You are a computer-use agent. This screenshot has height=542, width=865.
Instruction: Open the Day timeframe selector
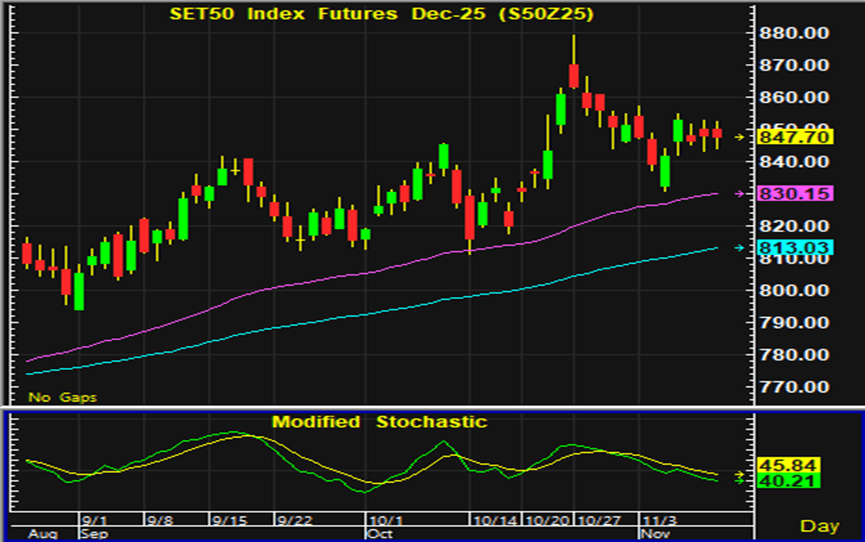pos(820,525)
